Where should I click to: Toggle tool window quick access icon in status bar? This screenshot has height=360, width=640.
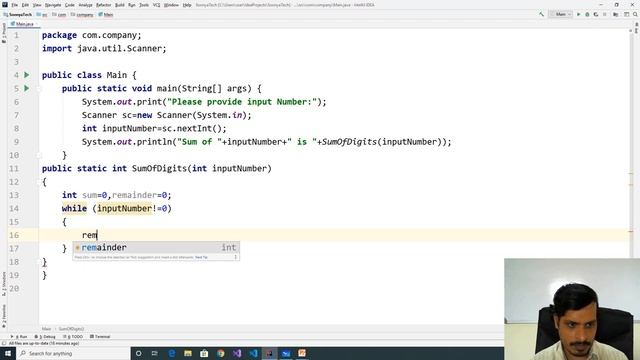pyautogui.click(x=4, y=344)
